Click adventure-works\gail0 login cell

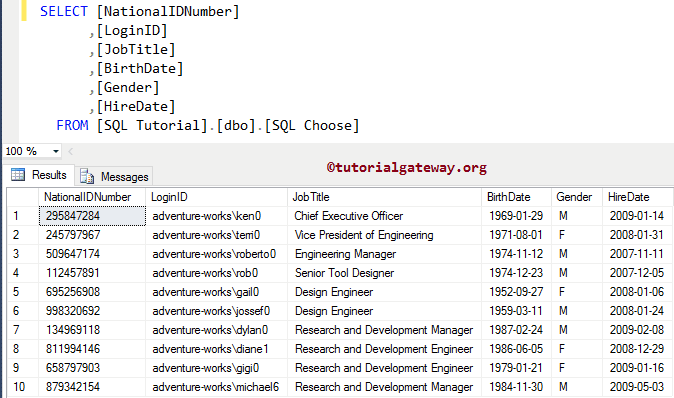coord(216,292)
